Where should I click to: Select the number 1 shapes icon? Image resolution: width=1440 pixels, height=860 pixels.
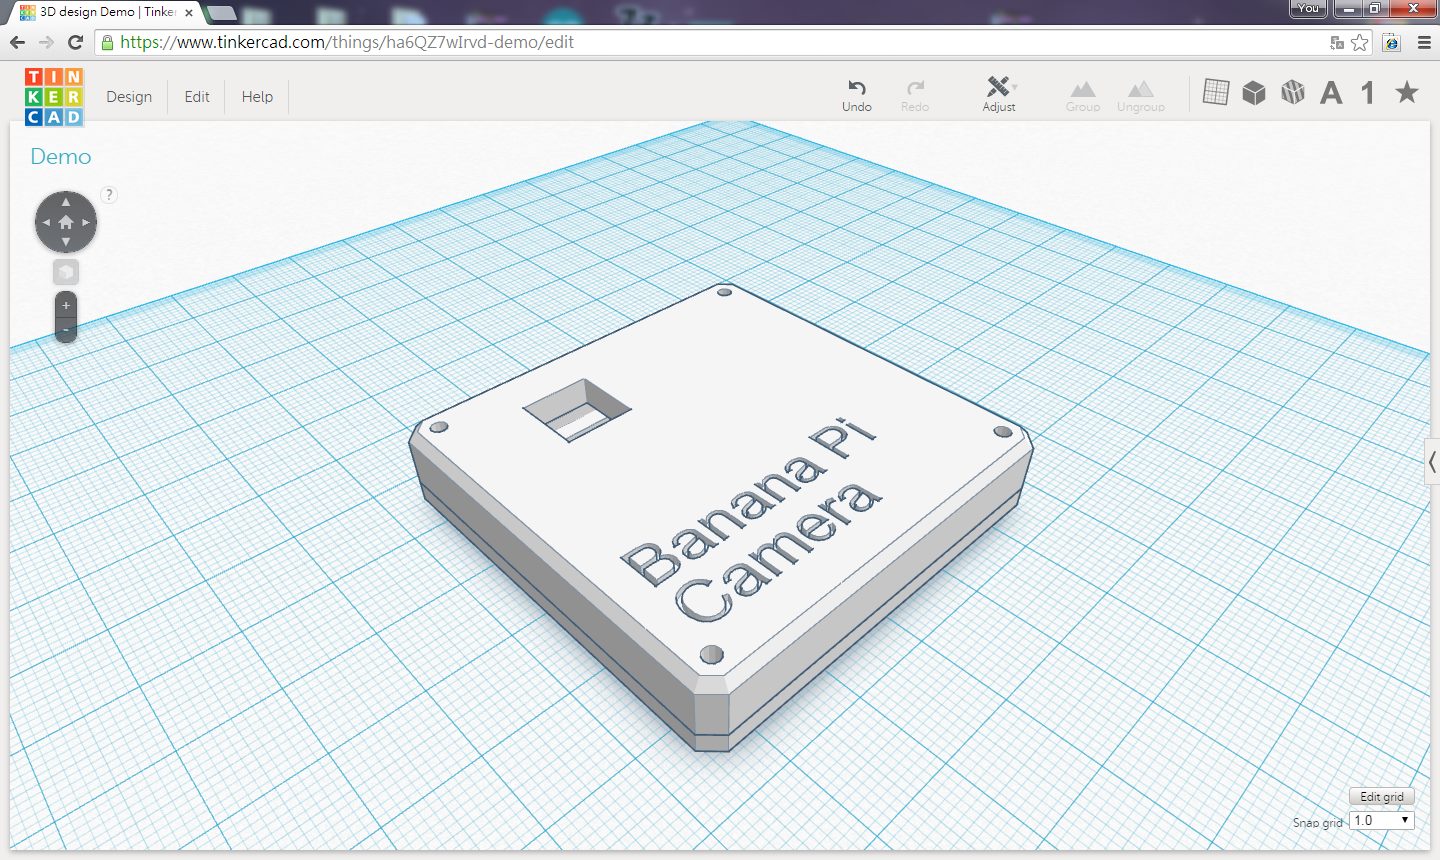click(x=1368, y=93)
